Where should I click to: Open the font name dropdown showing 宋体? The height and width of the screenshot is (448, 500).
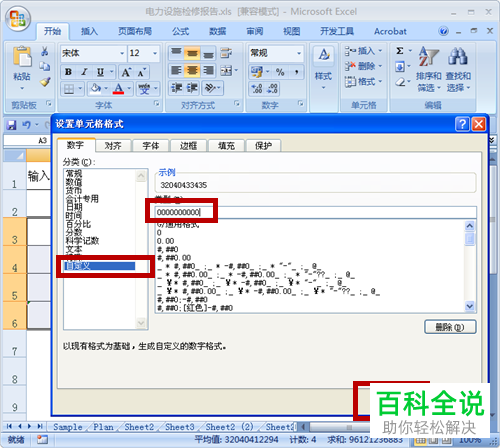[x=122, y=53]
